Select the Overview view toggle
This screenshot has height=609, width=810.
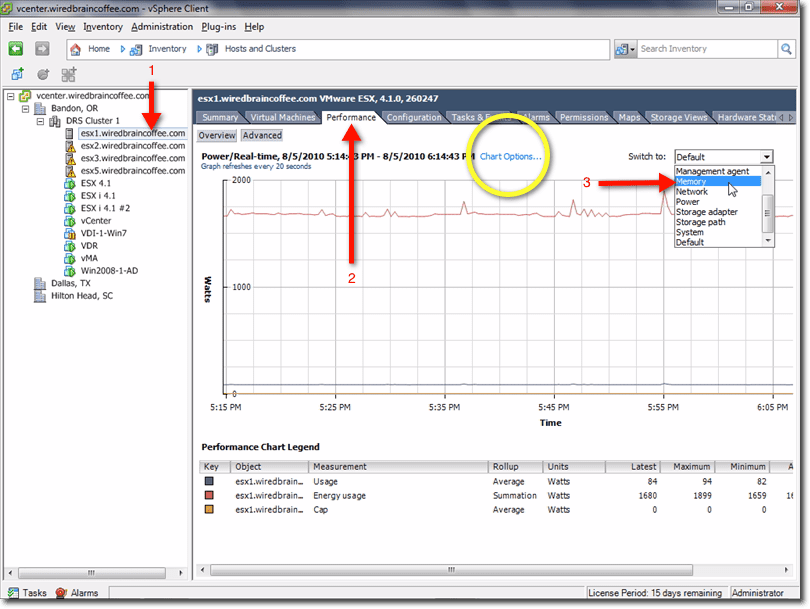(216, 134)
